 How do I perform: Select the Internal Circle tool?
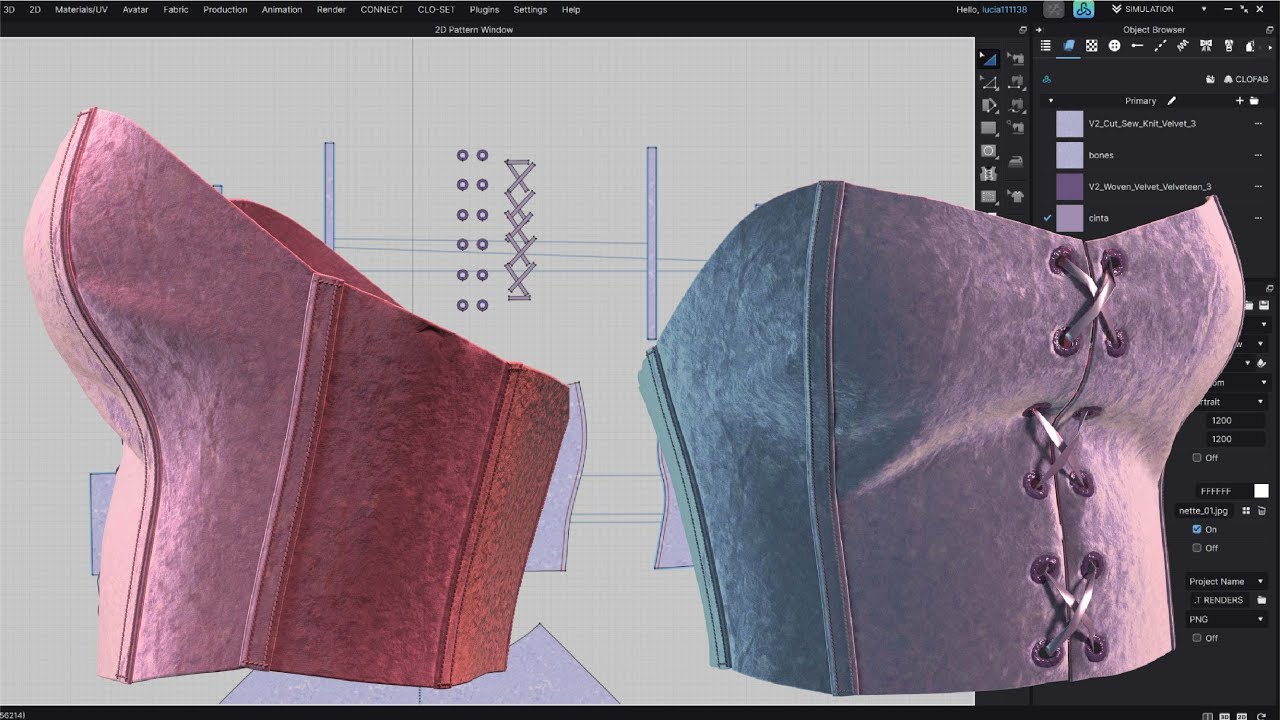[x=989, y=151]
